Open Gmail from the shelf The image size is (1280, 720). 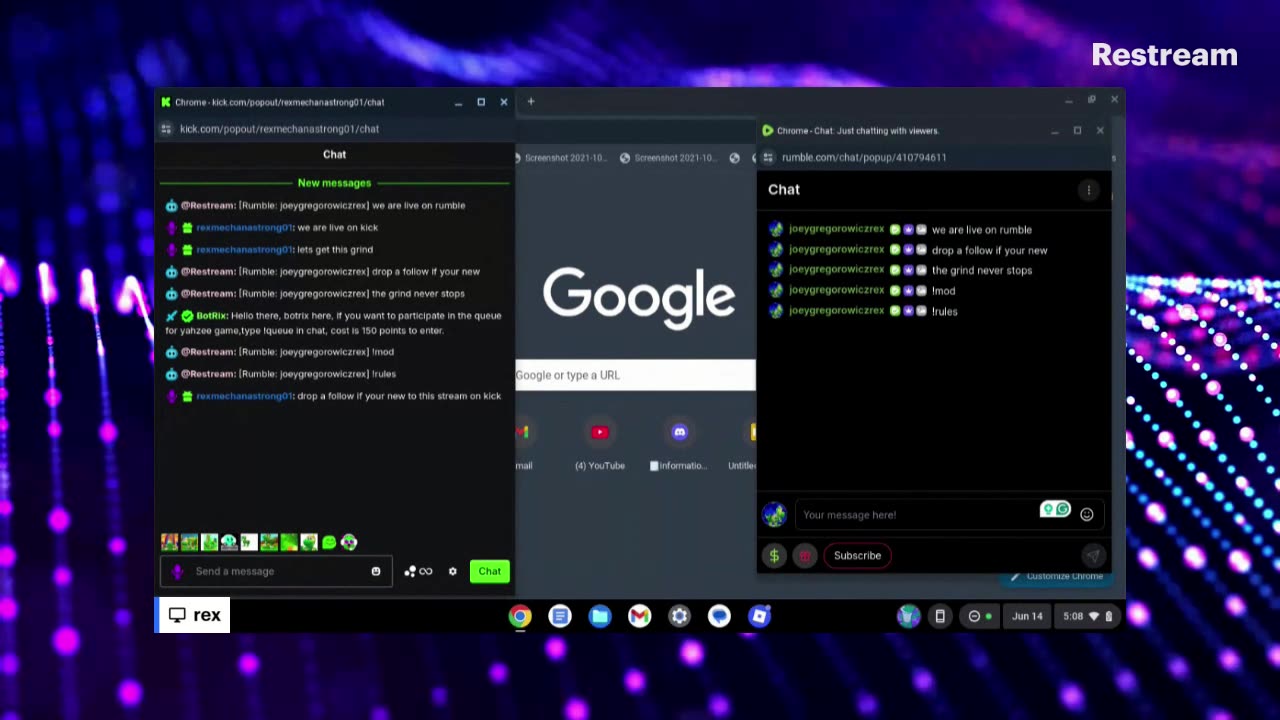pos(640,616)
